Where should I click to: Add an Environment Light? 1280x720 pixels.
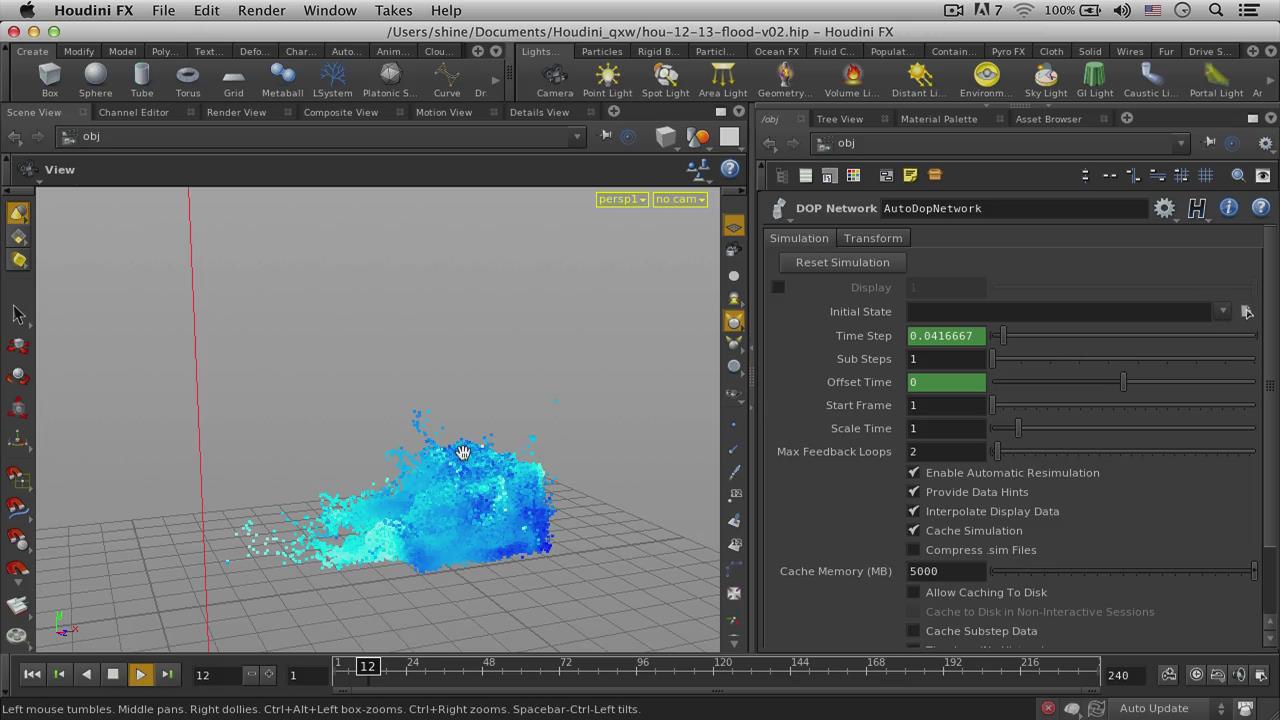click(x=986, y=79)
